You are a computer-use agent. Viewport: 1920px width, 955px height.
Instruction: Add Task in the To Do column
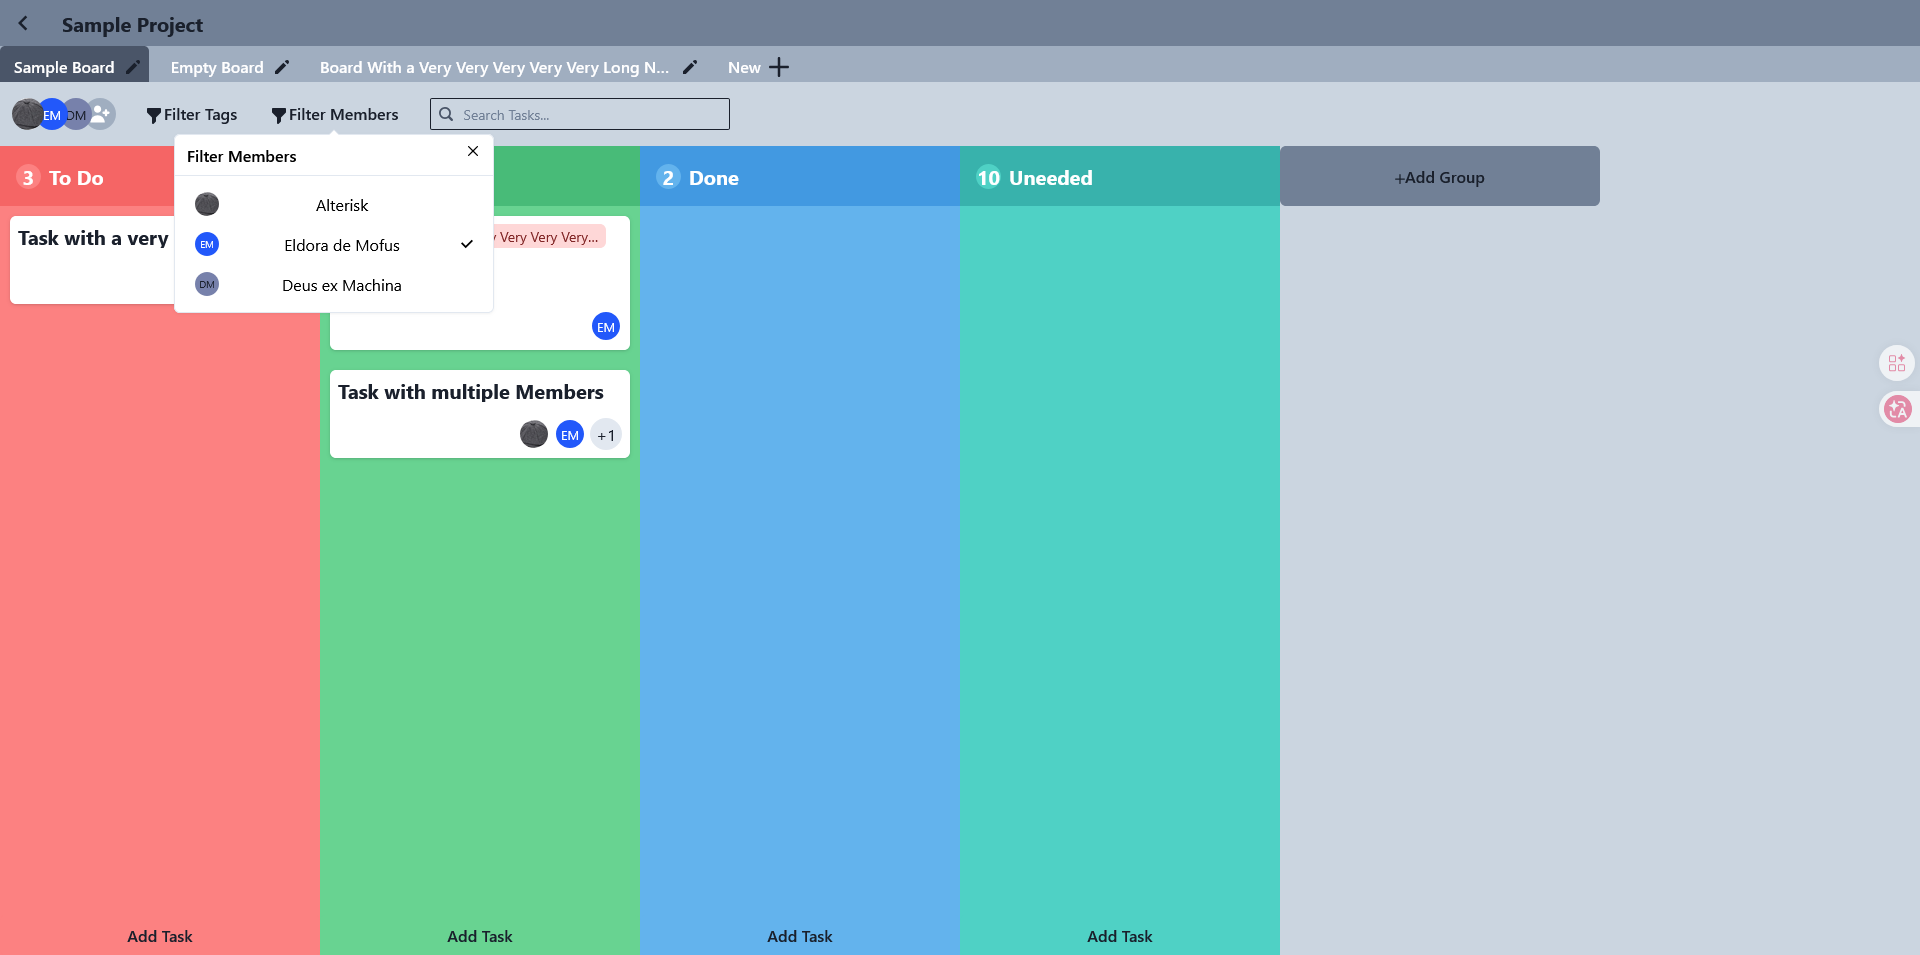[x=160, y=936]
